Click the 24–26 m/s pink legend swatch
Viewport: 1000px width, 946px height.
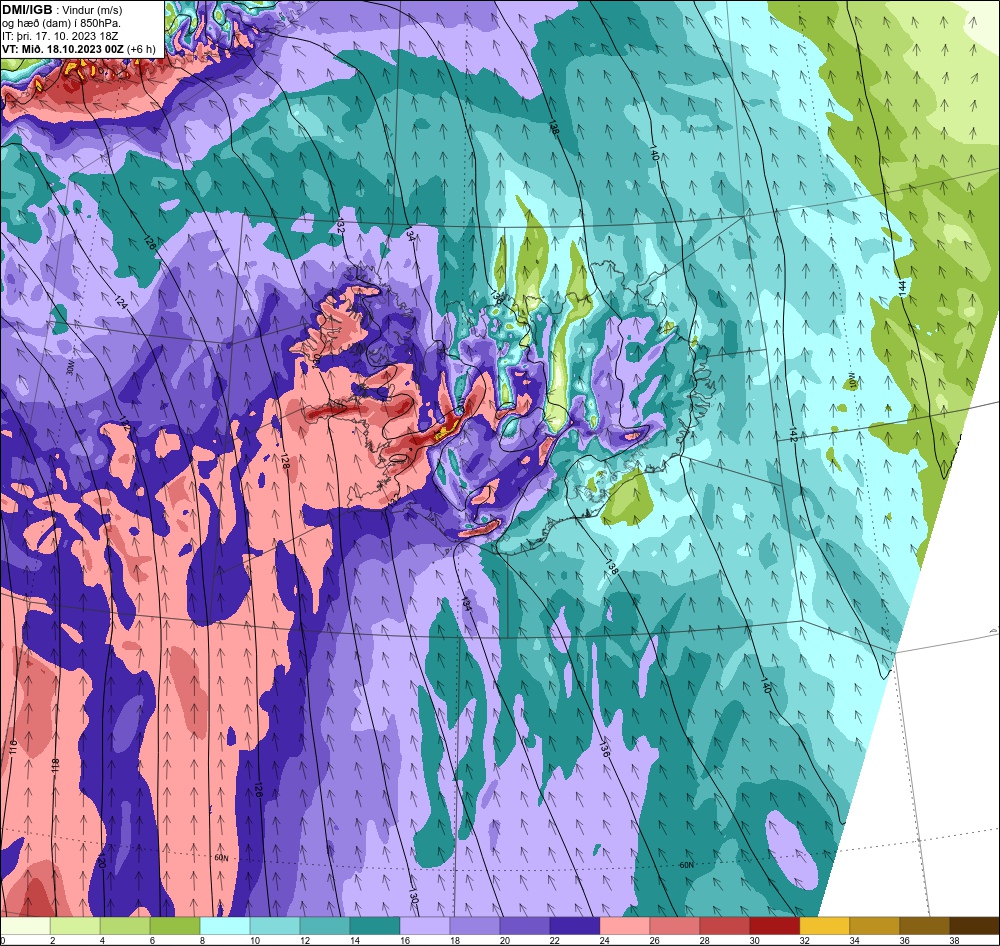pos(625,926)
